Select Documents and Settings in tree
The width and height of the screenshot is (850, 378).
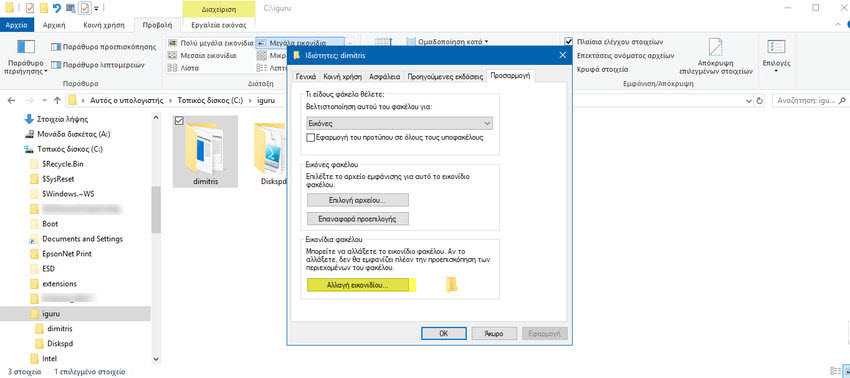(76, 239)
